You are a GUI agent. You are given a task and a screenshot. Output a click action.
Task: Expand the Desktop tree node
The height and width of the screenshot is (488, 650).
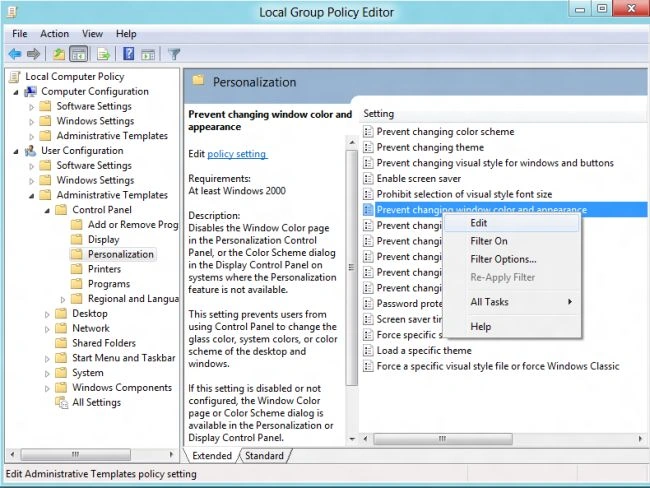tap(47, 314)
